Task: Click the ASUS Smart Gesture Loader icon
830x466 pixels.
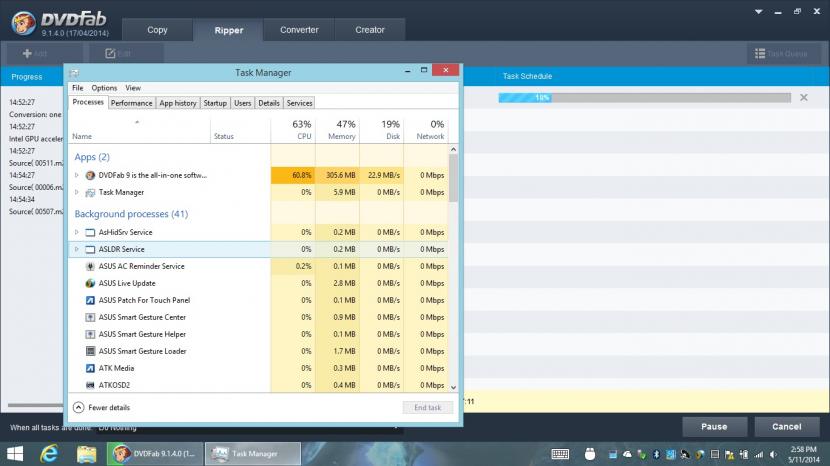Action: 90,351
